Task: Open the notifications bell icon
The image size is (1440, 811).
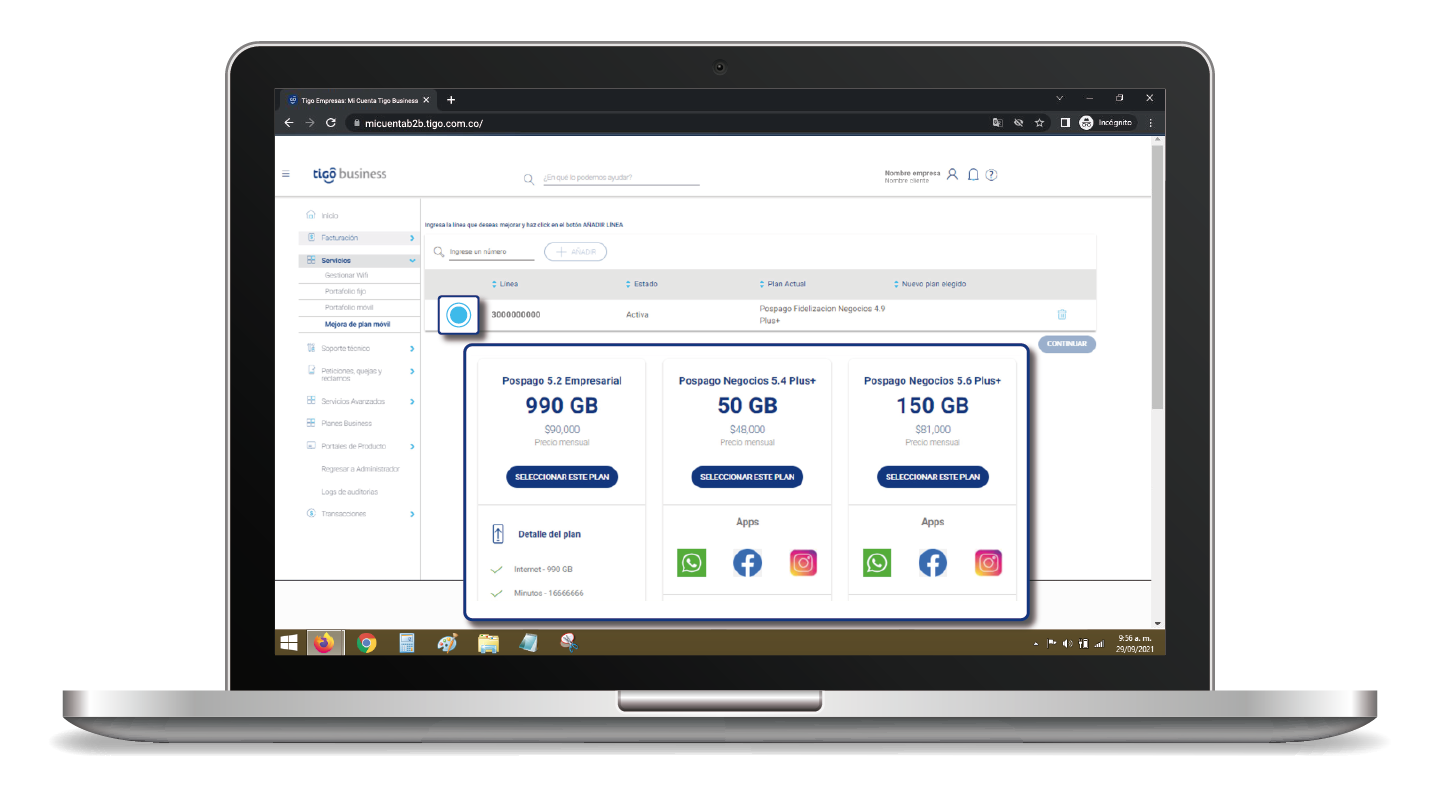Action: point(973,174)
